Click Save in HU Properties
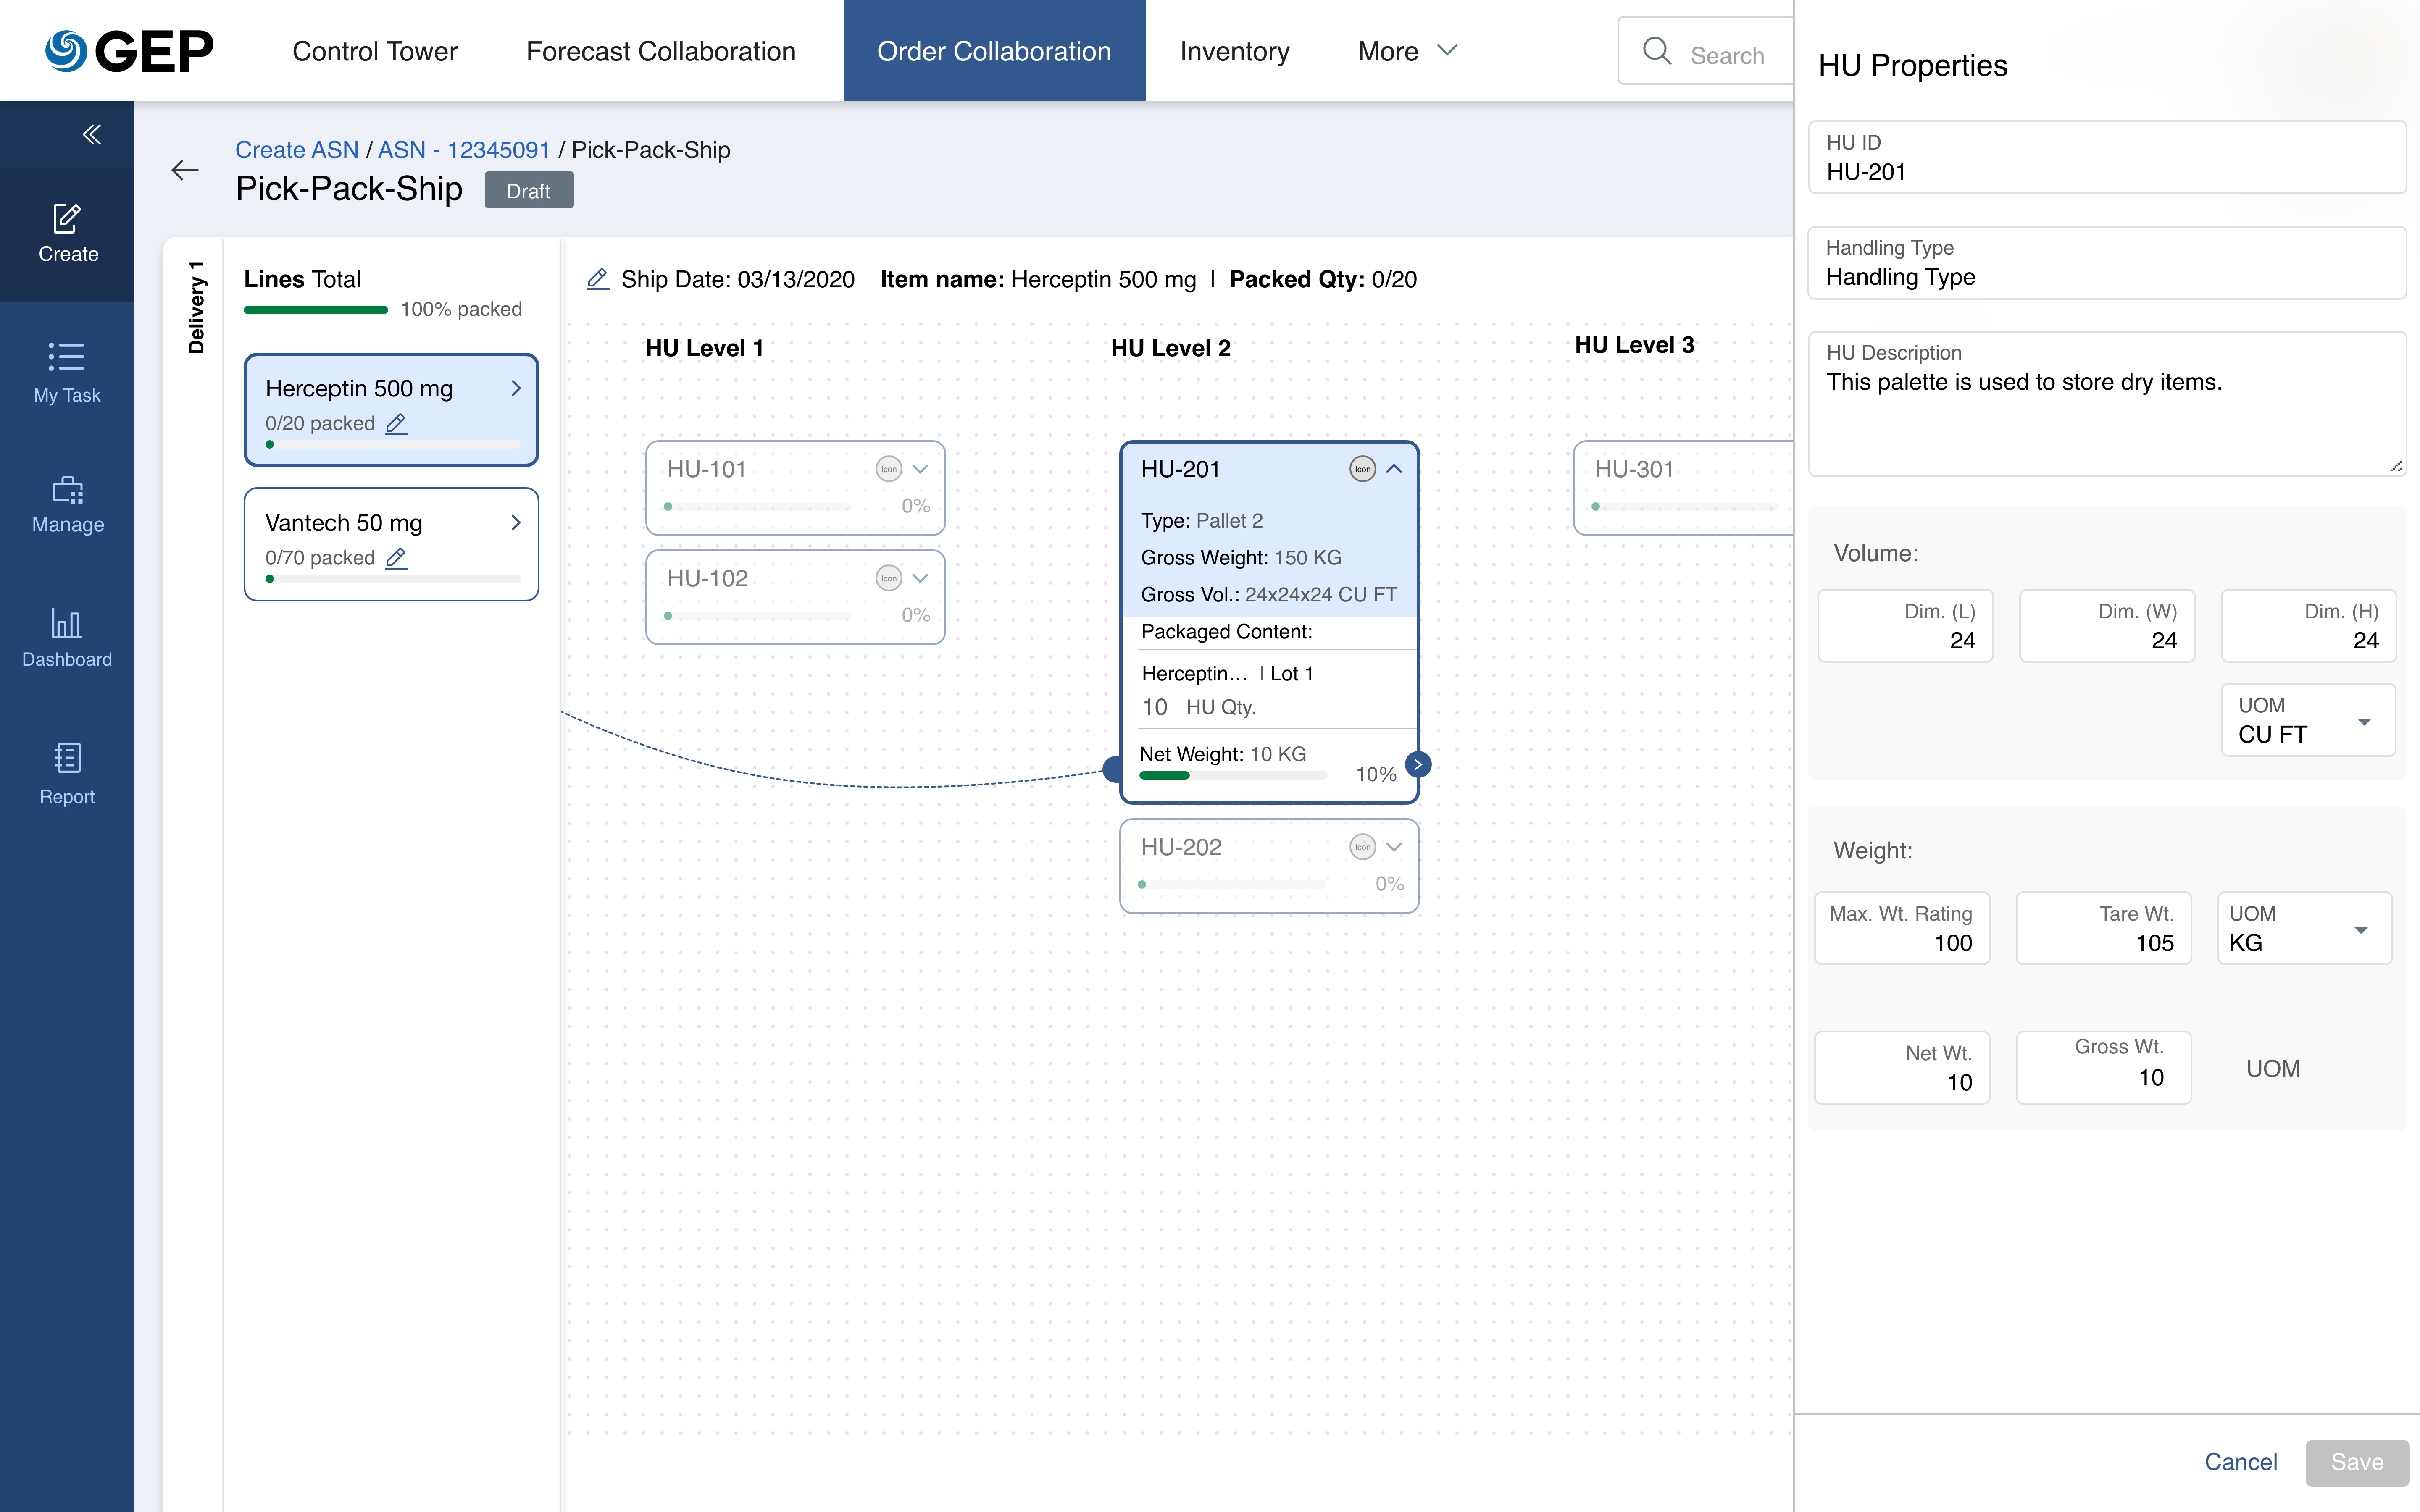This screenshot has height=1512, width=2420. tap(2357, 1462)
